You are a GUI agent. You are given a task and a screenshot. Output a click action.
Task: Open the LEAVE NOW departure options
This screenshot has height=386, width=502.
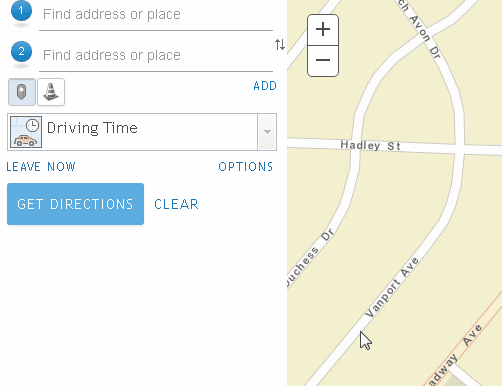[41, 167]
